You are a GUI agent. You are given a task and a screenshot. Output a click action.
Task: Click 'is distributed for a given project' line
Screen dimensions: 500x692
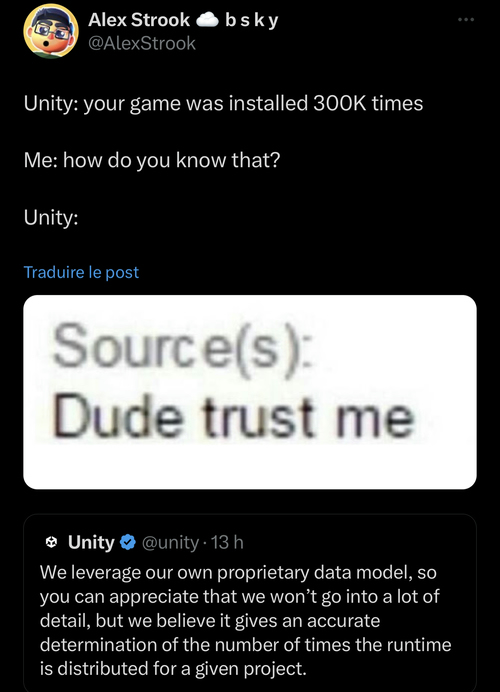pyautogui.click(x=173, y=668)
